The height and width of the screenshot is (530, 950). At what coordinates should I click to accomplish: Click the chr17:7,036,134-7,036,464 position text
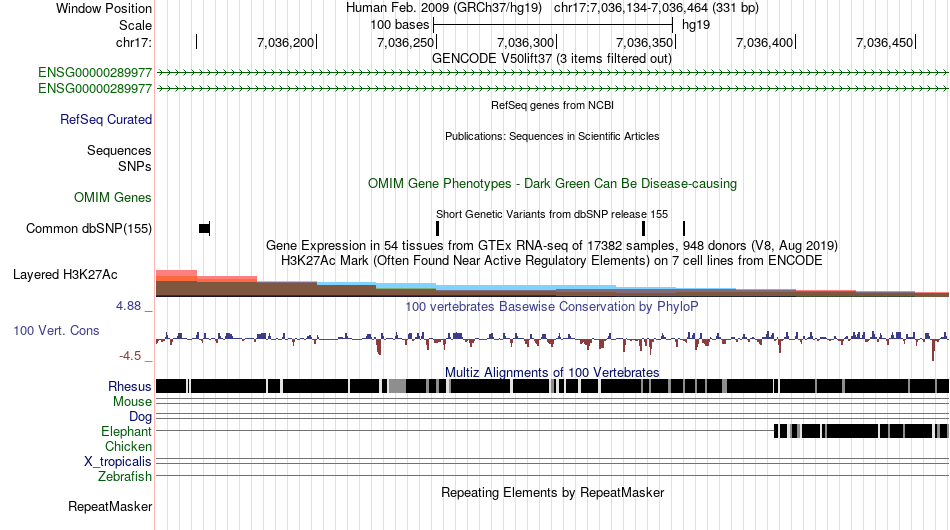click(656, 8)
